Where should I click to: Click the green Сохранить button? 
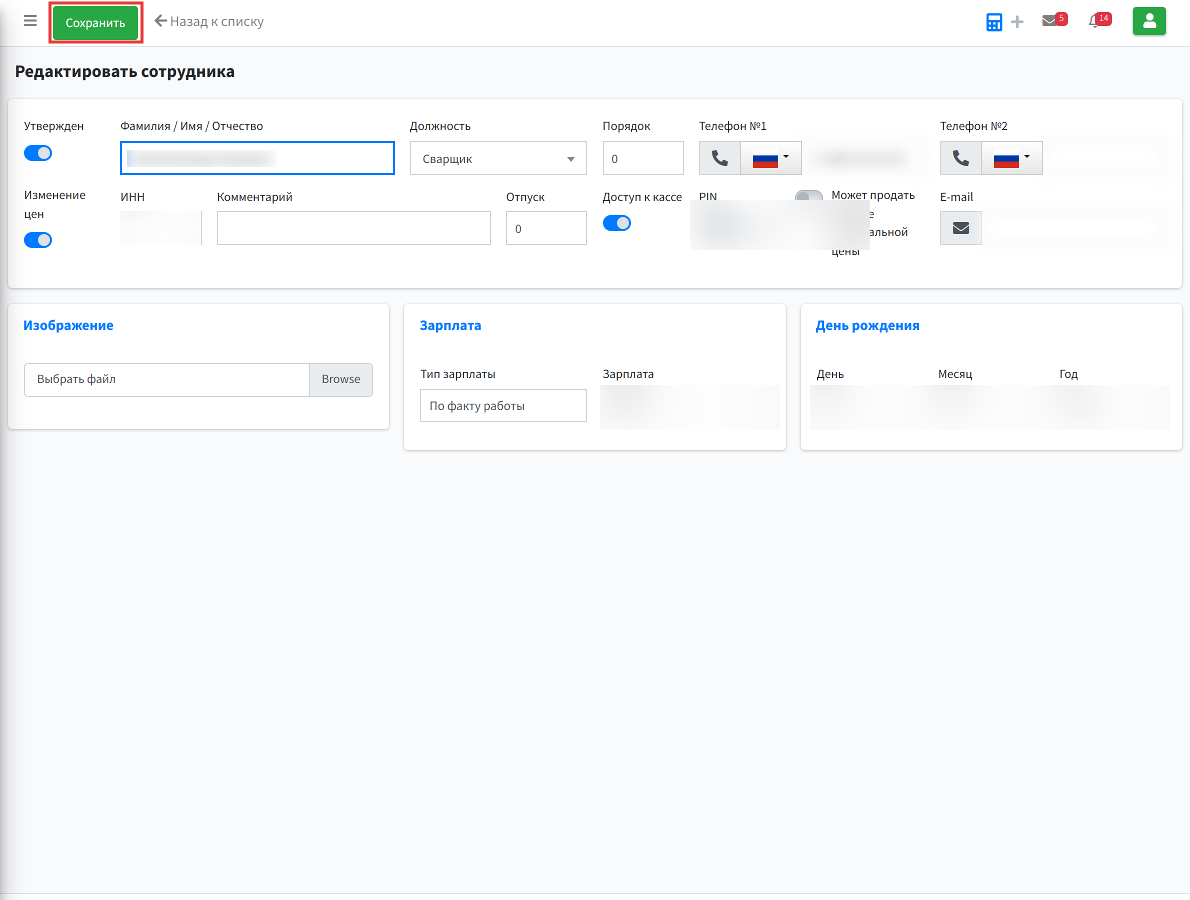point(96,23)
